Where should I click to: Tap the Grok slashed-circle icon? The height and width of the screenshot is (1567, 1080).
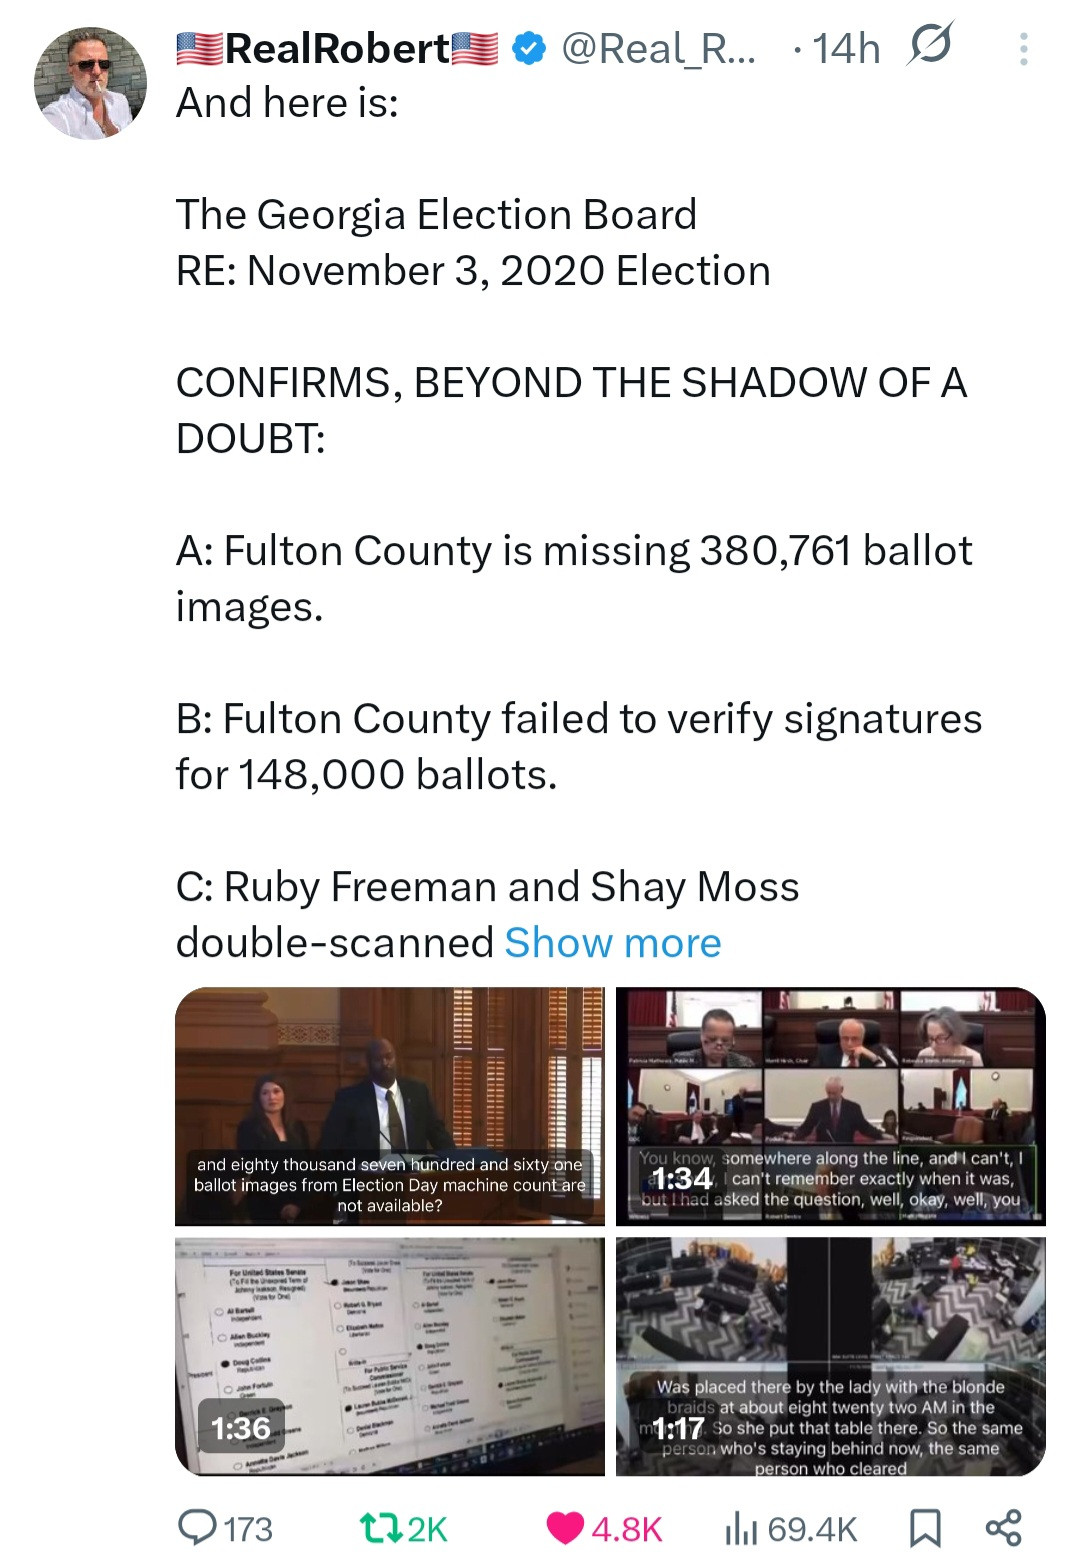coord(930,45)
